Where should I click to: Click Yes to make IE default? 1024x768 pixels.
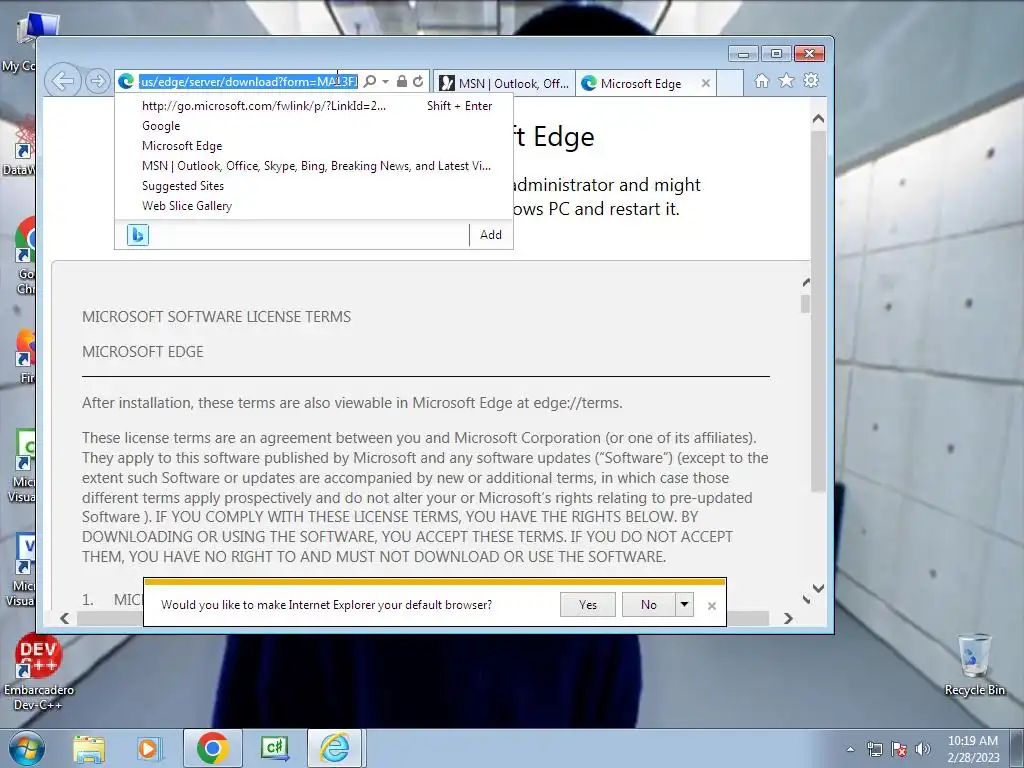(x=588, y=605)
